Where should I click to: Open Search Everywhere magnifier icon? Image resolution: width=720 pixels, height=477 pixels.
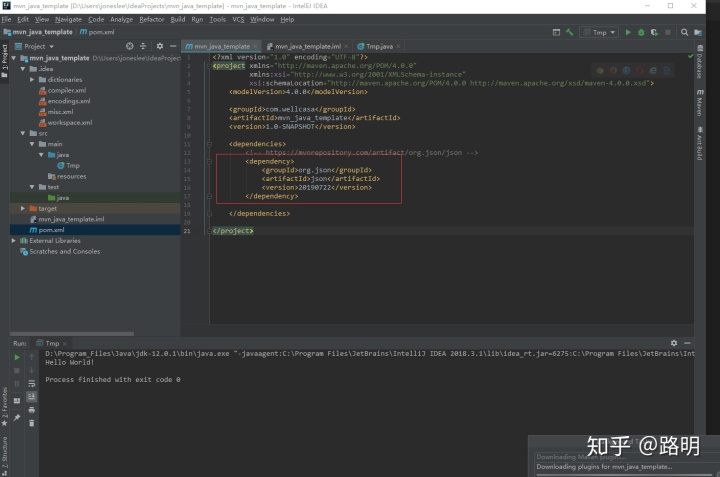point(684,32)
